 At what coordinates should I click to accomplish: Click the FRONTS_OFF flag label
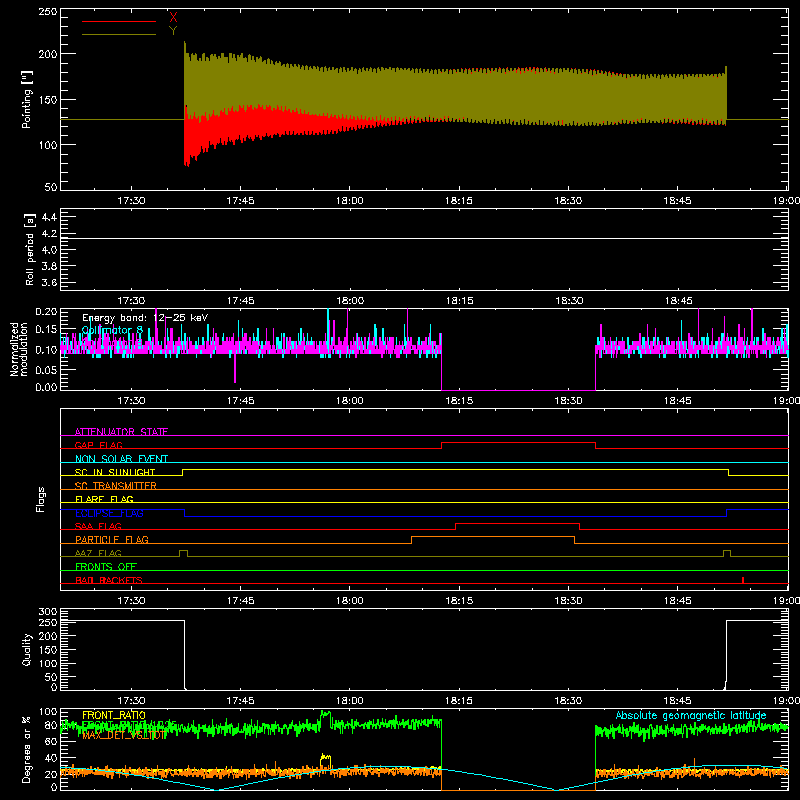(106, 566)
